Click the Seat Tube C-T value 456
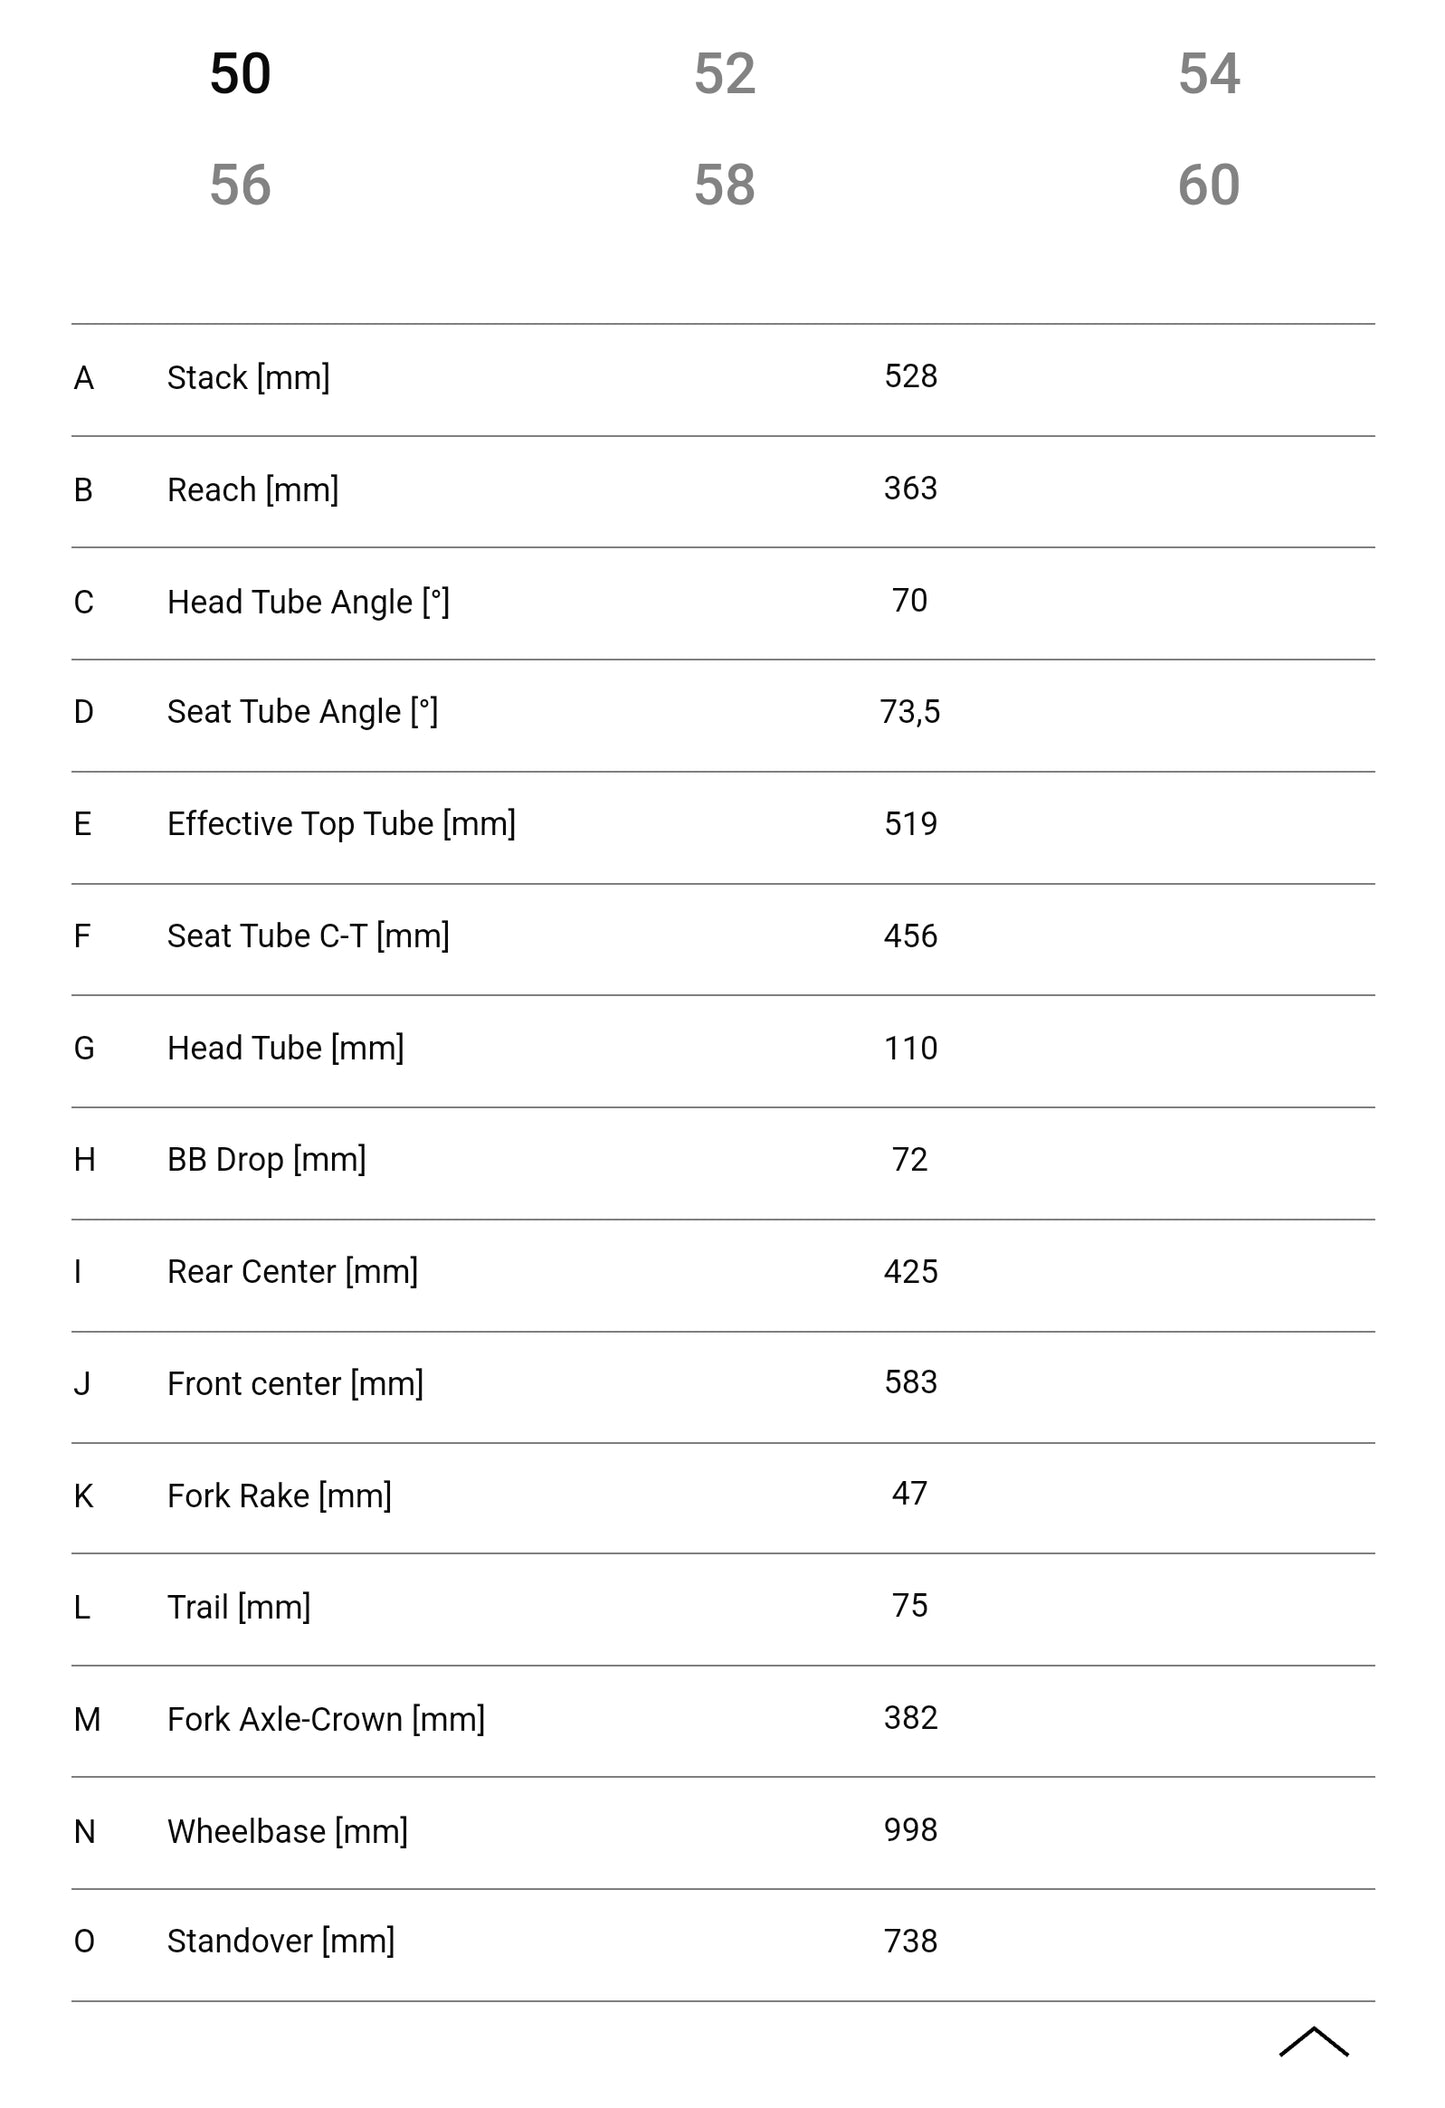Image resolution: width=1445 pixels, height=2108 pixels. click(x=910, y=936)
